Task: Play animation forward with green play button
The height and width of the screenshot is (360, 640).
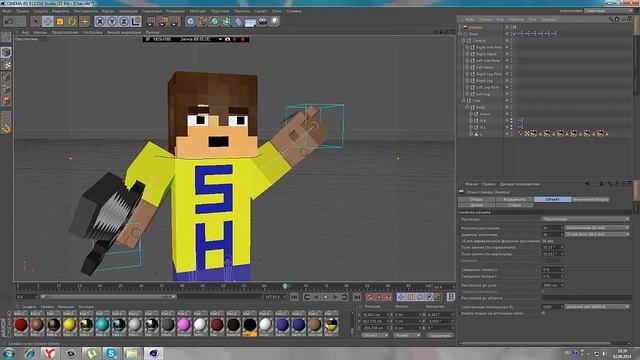Action: 325,297
